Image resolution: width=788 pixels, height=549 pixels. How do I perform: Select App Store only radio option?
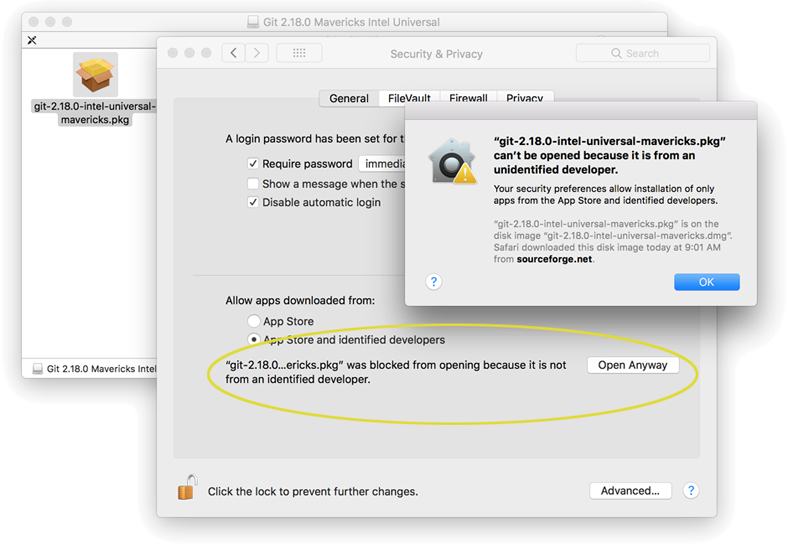pos(254,321)
